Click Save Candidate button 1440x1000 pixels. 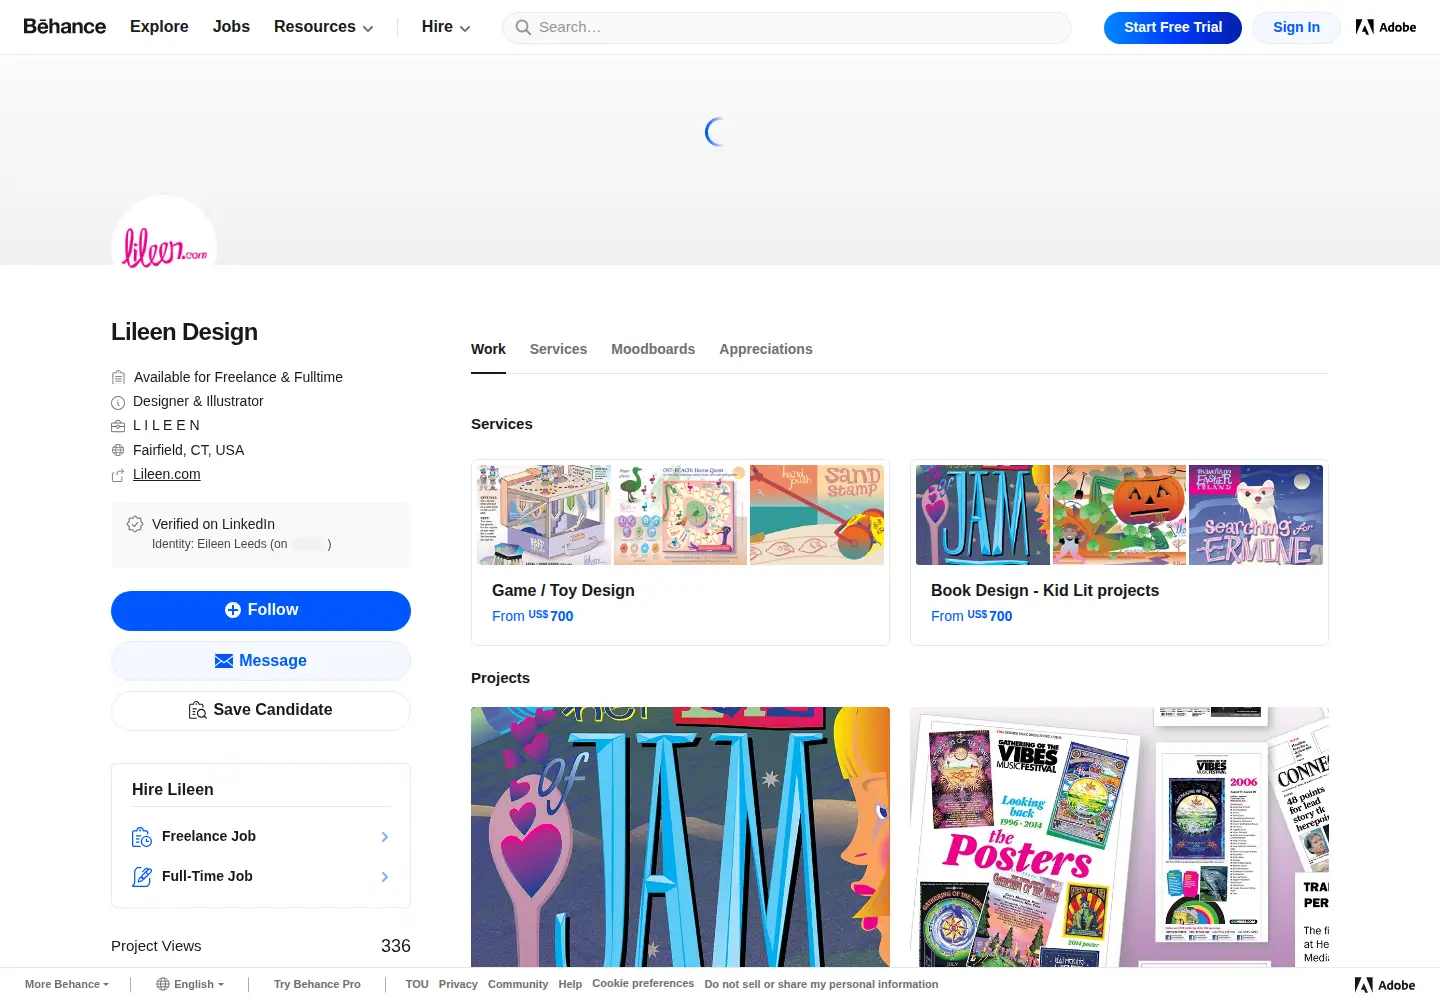pyautogui.click(x=261, y=711)
